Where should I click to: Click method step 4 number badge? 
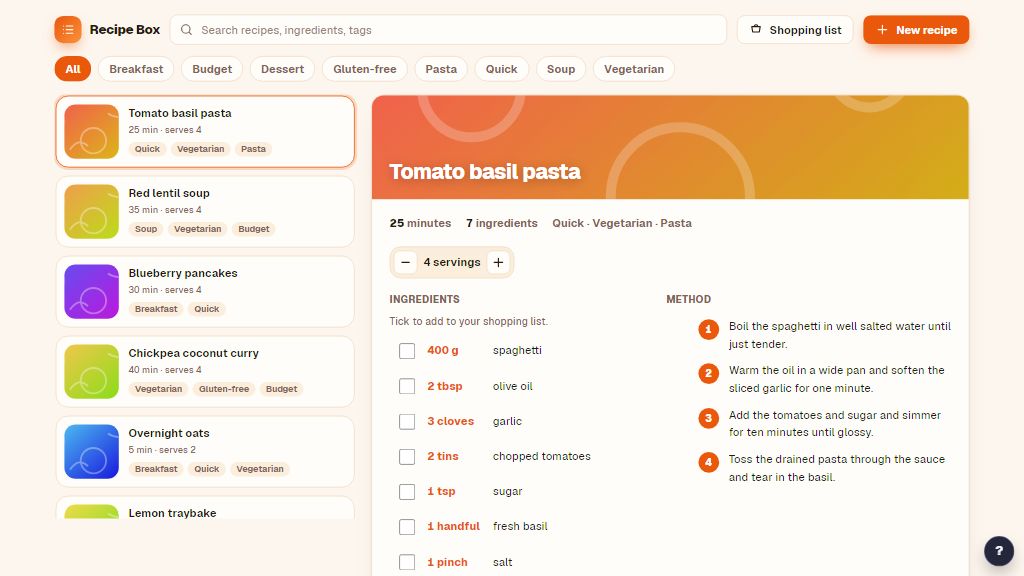[x=709, y=462]
